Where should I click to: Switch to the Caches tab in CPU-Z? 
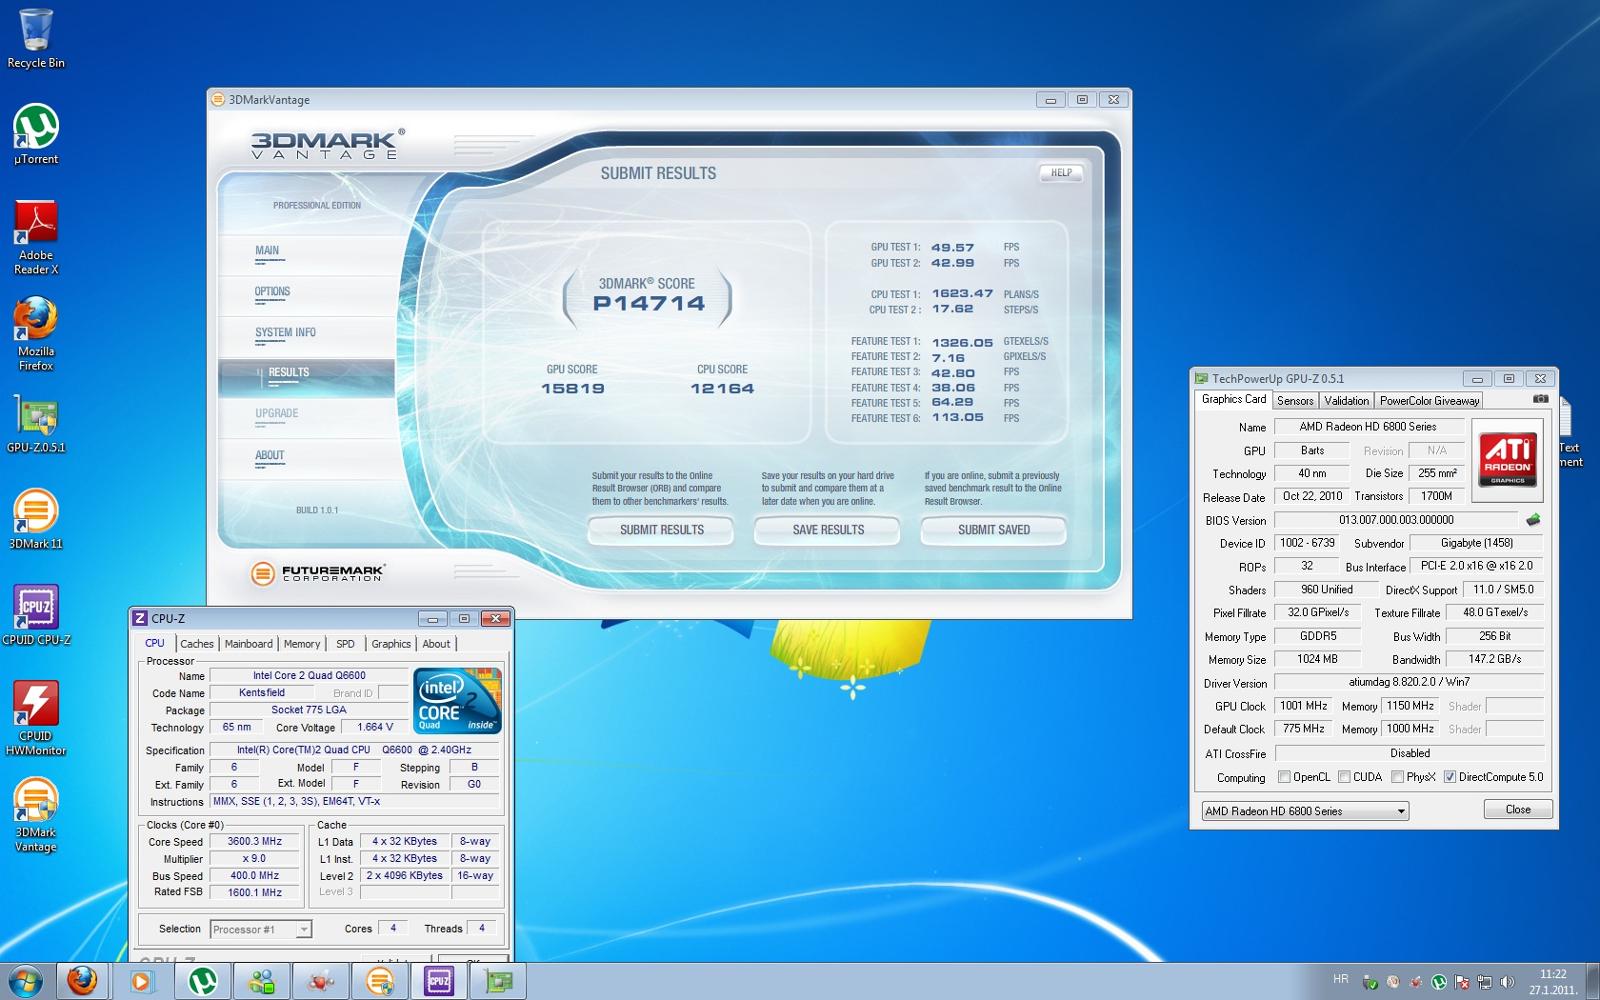[197, 644]
